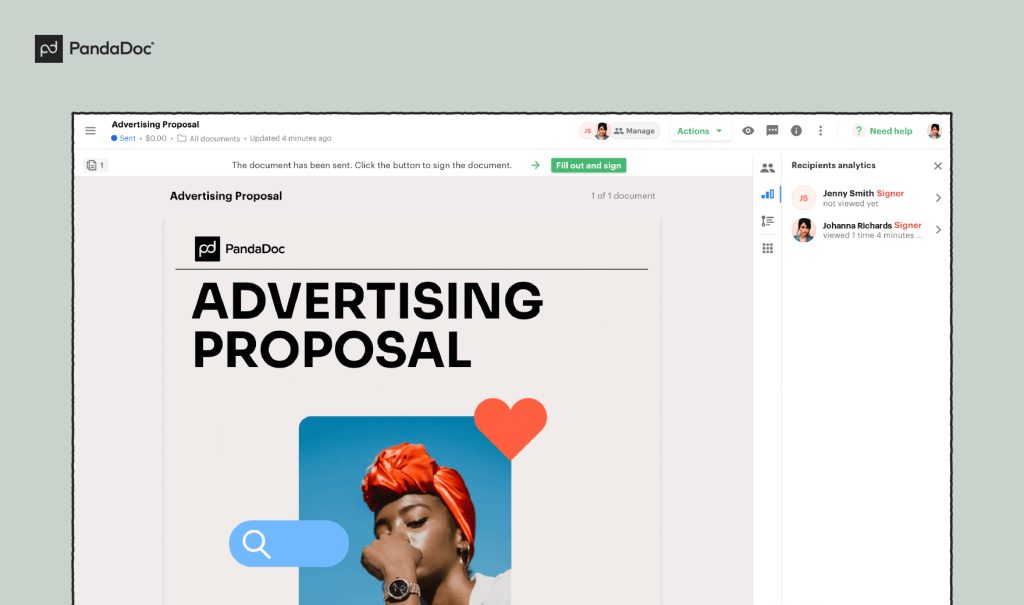Click the JS recipient avatar in header
Viewport: 1024px width, 605px height.
click(x=587, y=131)
